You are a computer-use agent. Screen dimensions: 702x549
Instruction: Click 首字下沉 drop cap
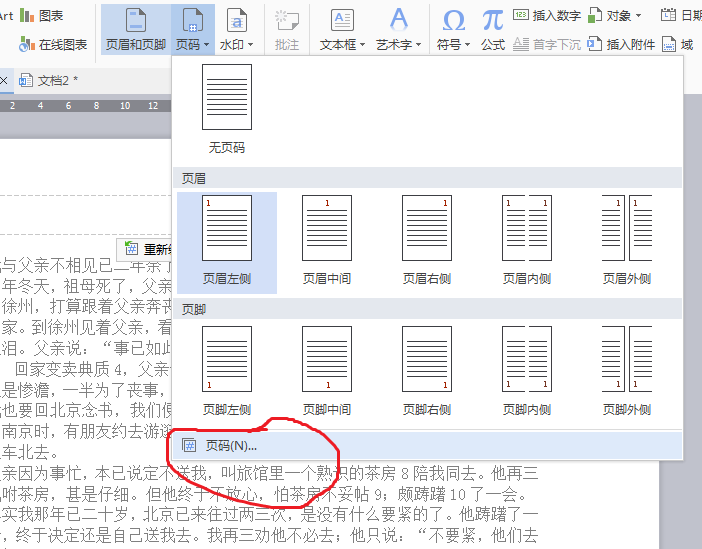pos(547,44)
